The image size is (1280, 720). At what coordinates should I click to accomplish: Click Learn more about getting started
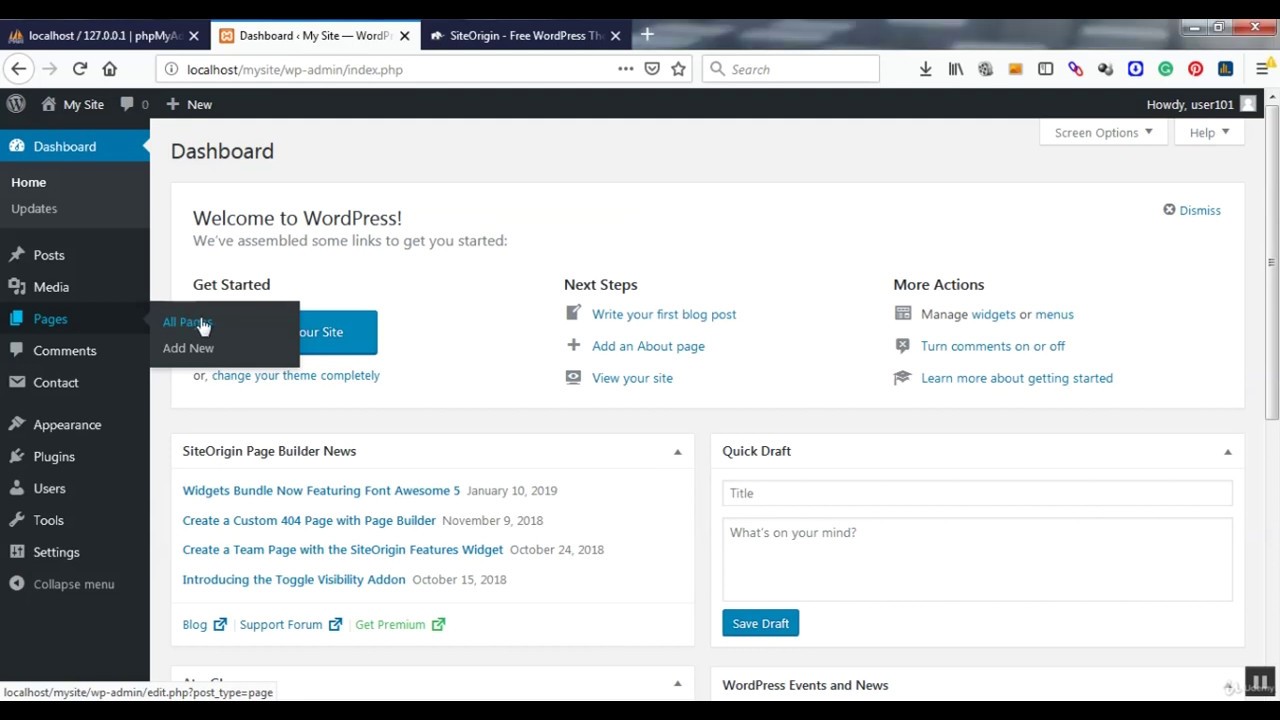(1017, 378)
